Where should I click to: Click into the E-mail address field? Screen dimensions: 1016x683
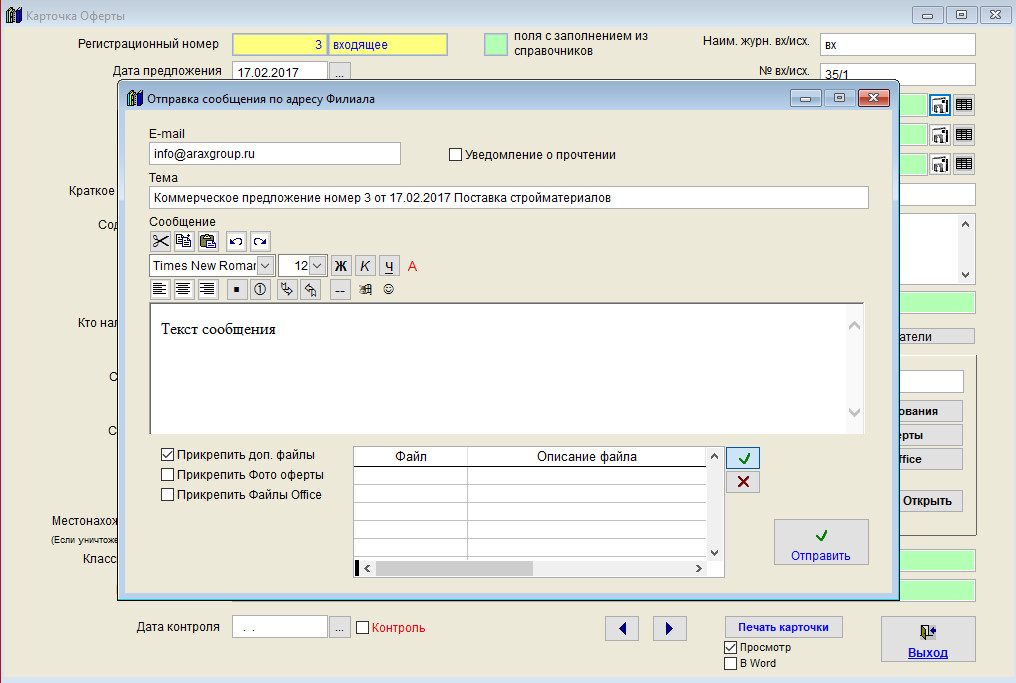(x=274, y=154)
